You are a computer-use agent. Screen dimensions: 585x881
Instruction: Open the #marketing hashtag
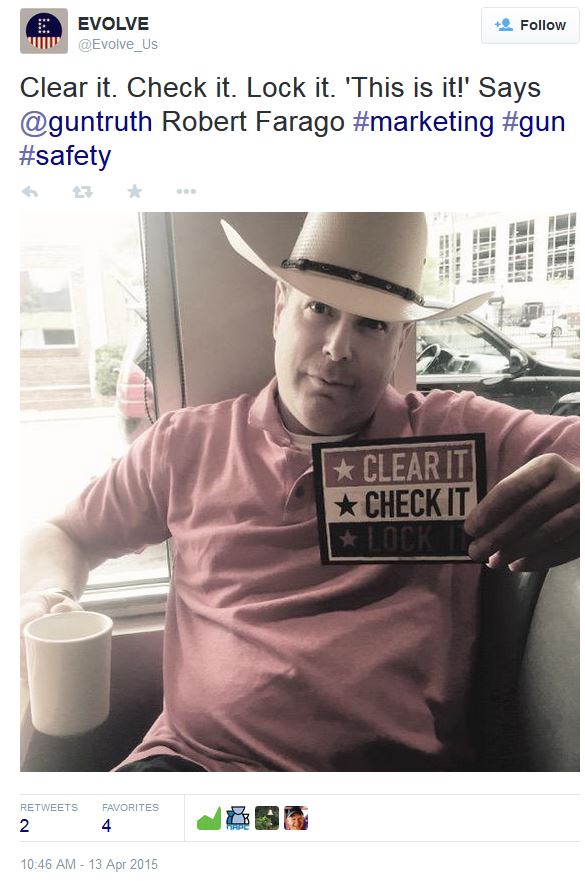[423, 122]
